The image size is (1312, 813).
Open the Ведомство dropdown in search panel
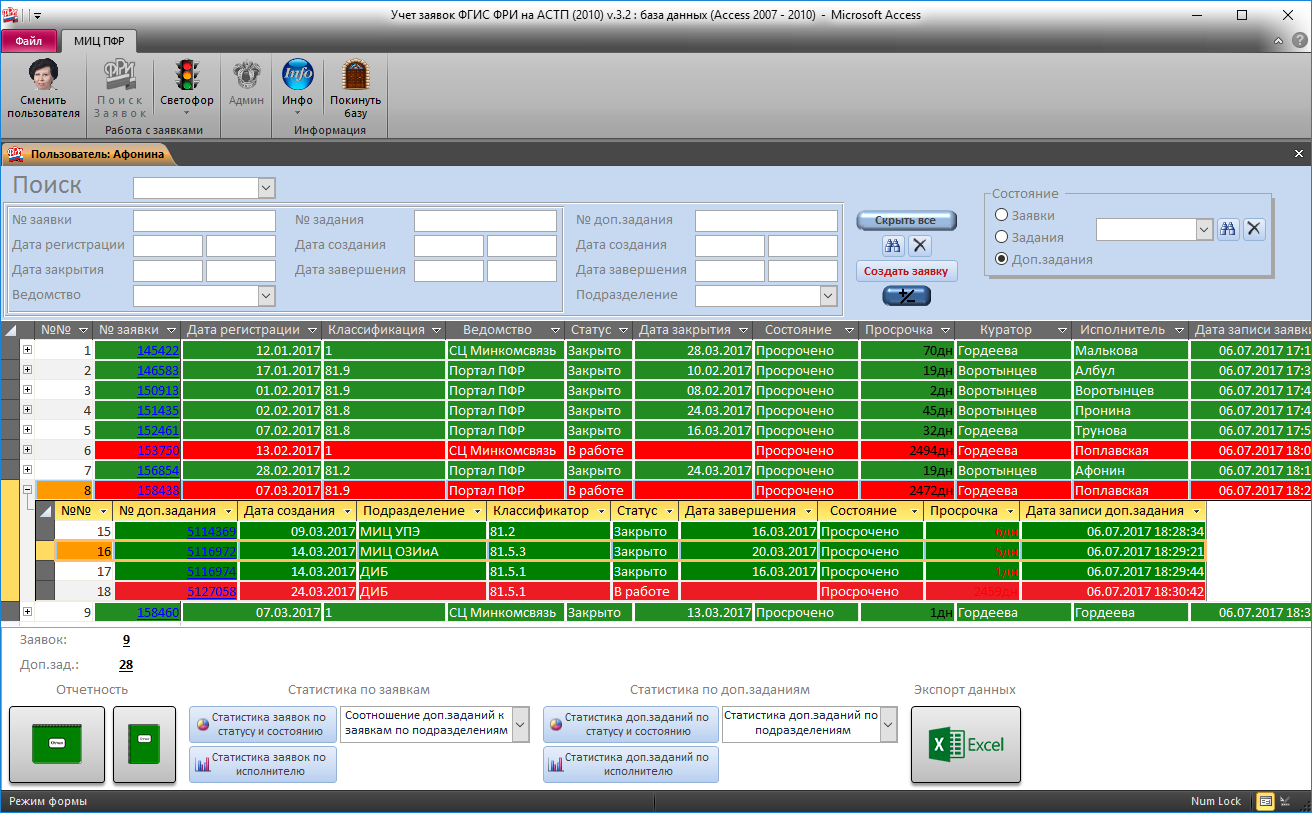[x=265, y=295]
